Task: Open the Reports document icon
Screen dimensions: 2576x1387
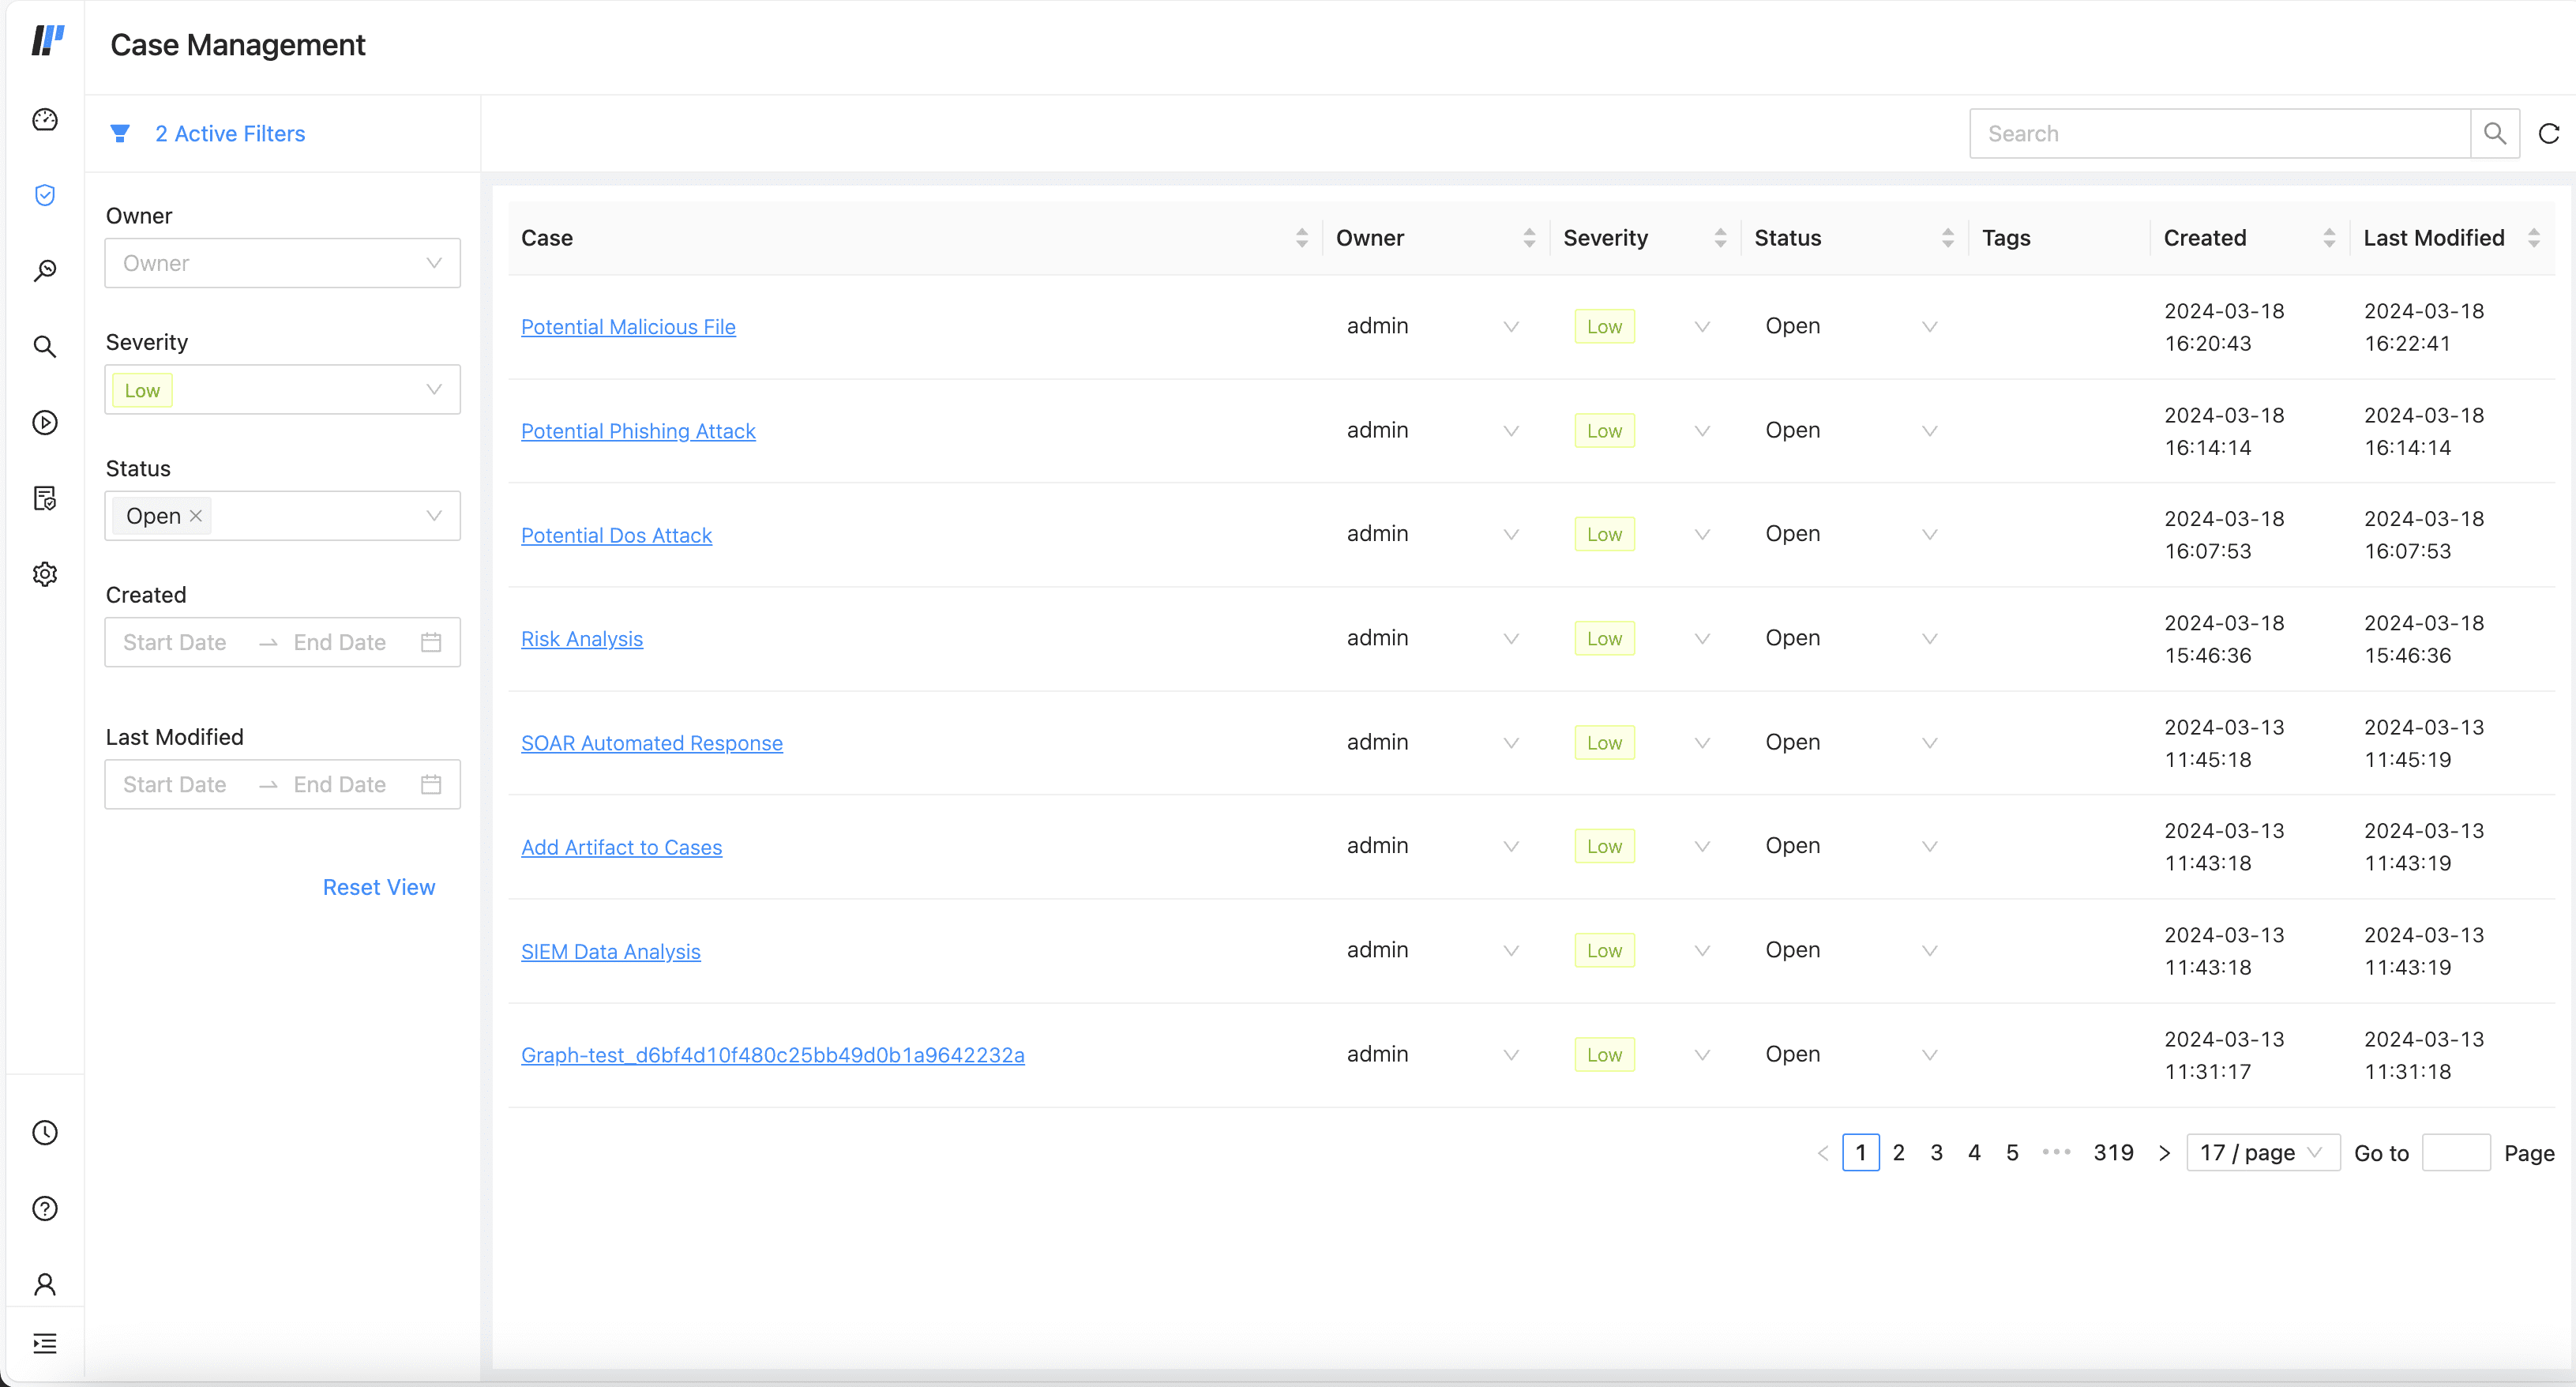Action: [x=45, y=497]
